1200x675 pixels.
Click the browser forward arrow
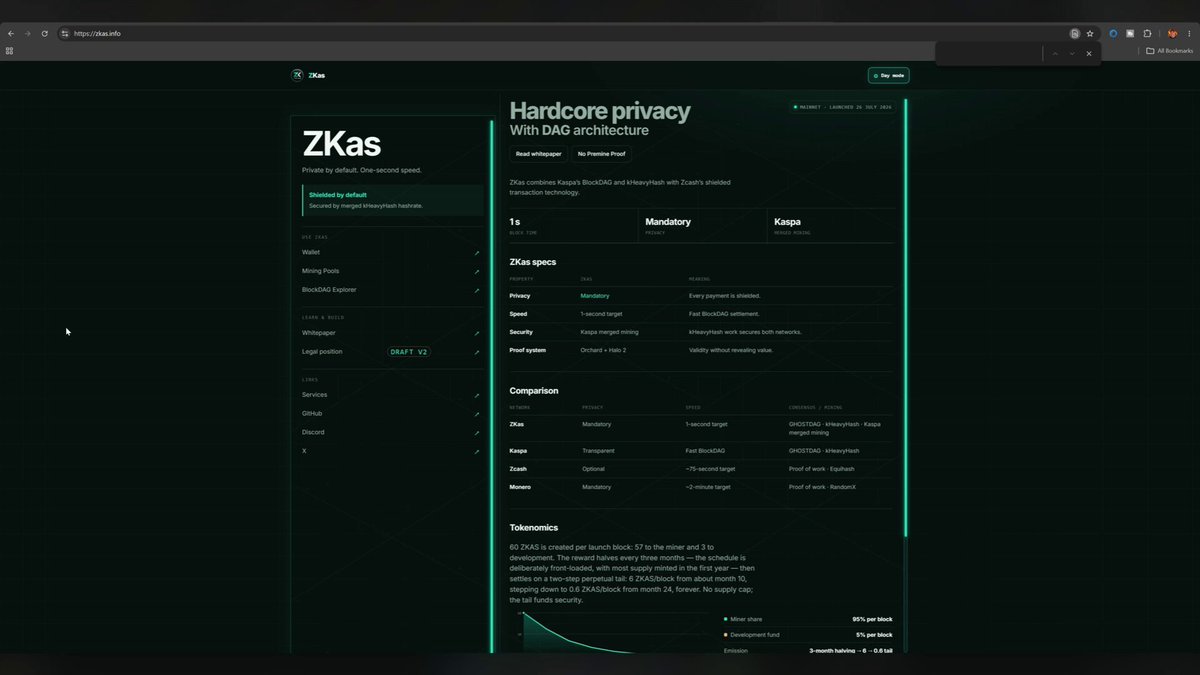click(x=27, y=33)
